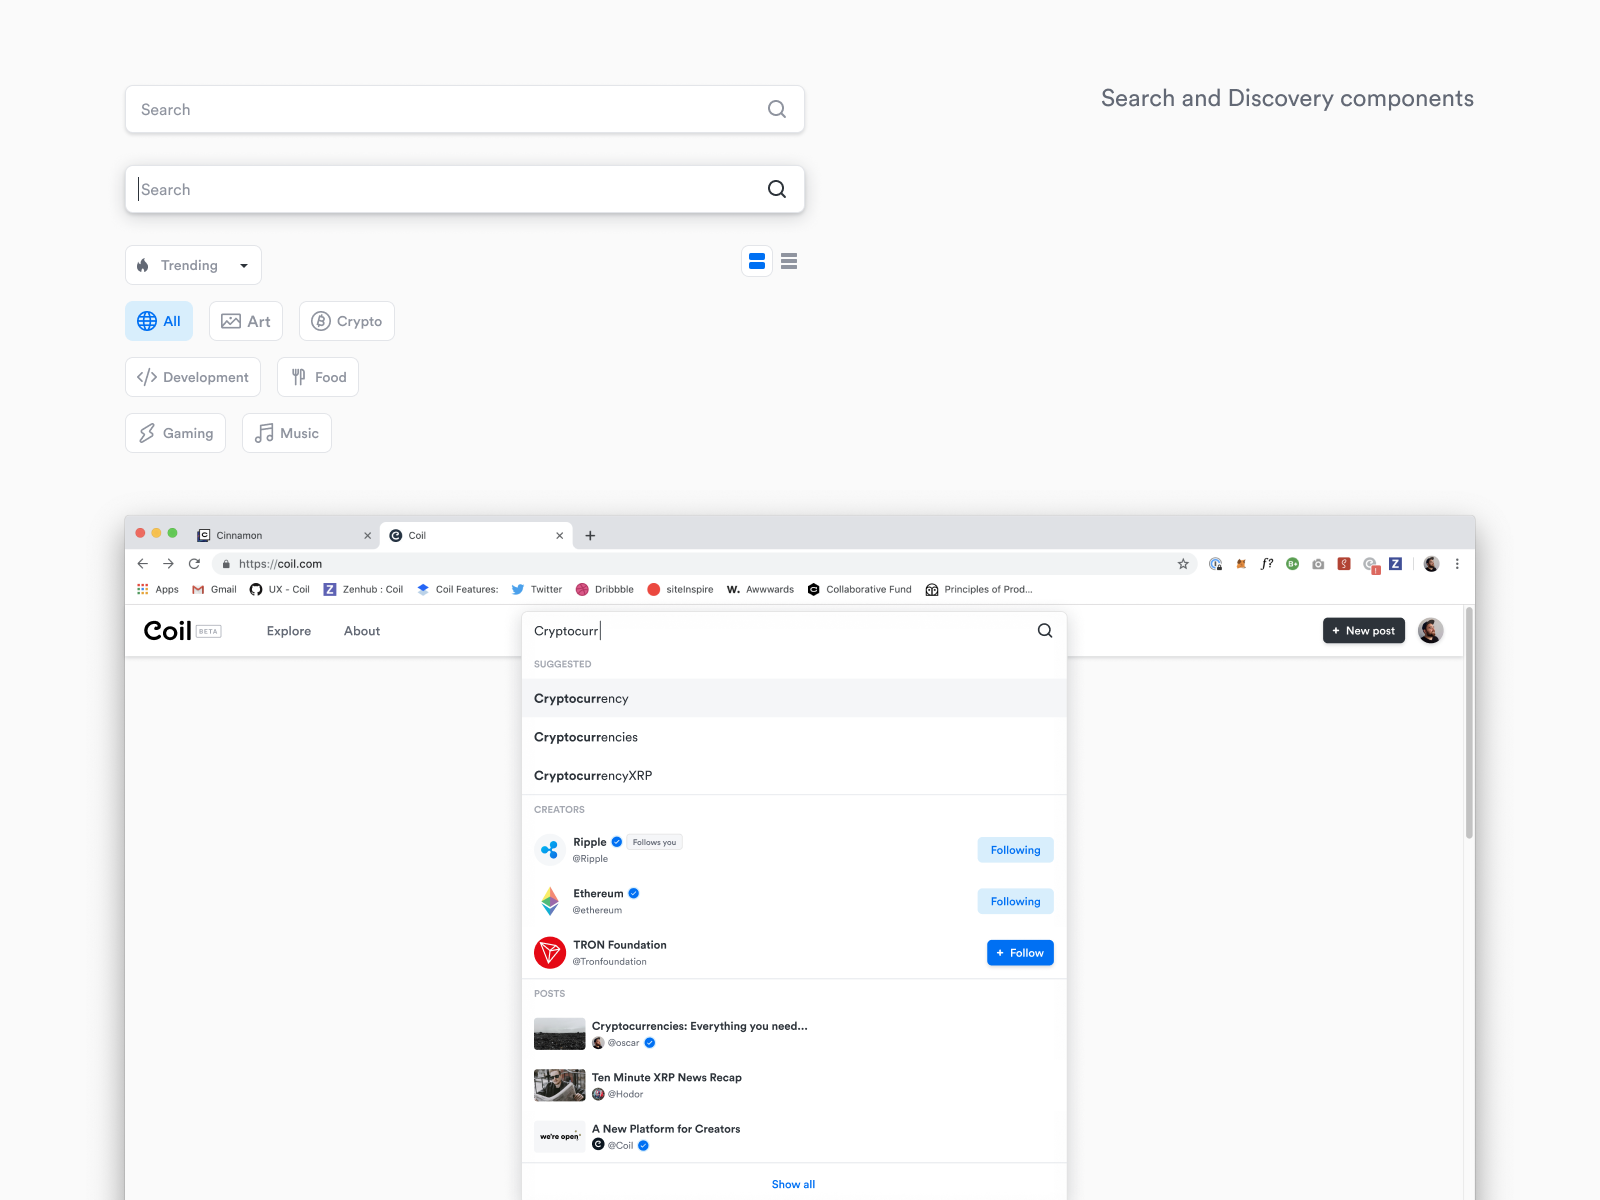
Task: Open Cryptocurrencies: Everything you need post thumbnail
Action: [x=560, y=1034]
